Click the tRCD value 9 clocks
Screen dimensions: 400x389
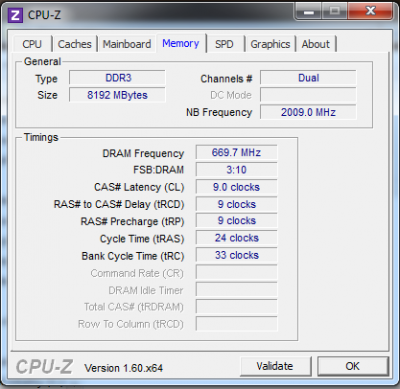[237, 204]
